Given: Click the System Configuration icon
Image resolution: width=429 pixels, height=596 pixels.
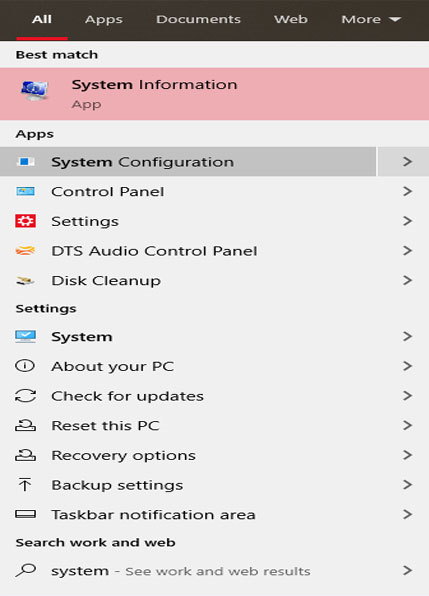Looking at the screenshot, I should [25, 162].
